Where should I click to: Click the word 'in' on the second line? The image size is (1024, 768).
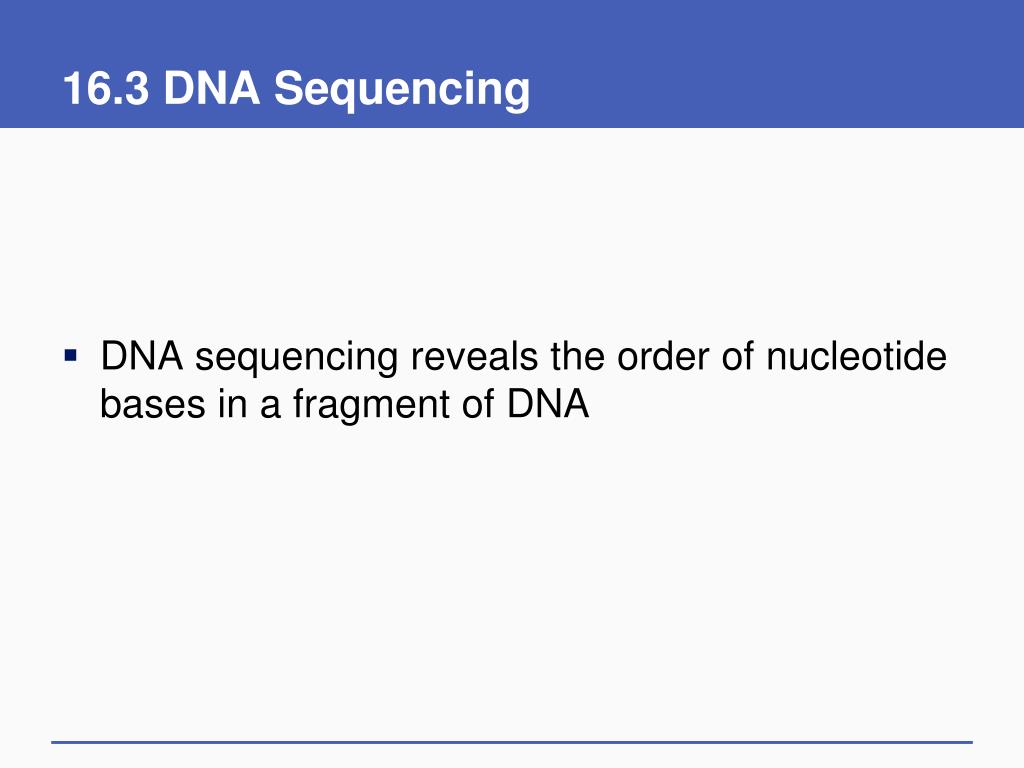coord(232,404)
